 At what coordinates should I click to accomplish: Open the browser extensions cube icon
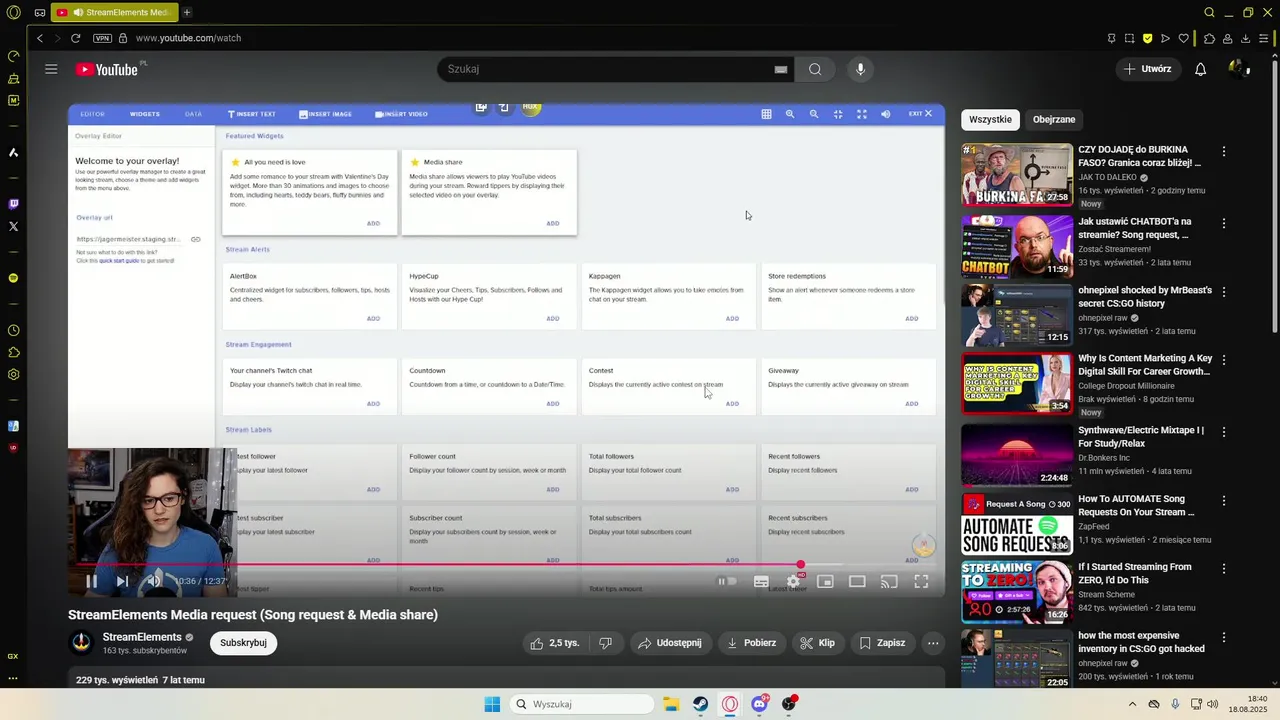(1209, 38)
